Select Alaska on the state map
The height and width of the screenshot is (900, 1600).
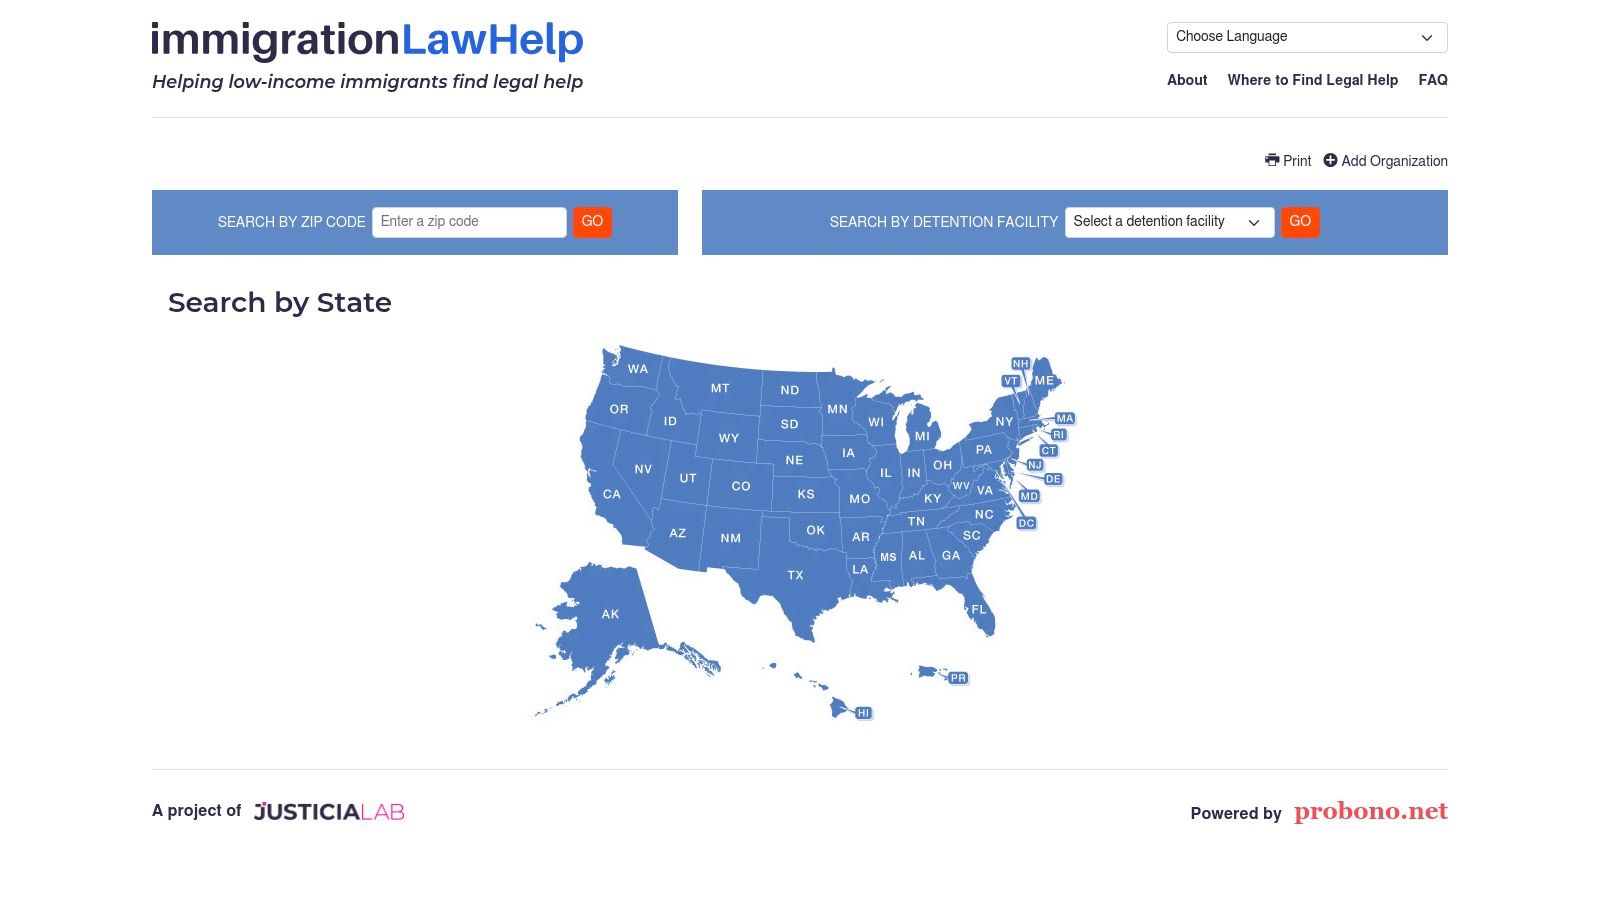[609, 613]
